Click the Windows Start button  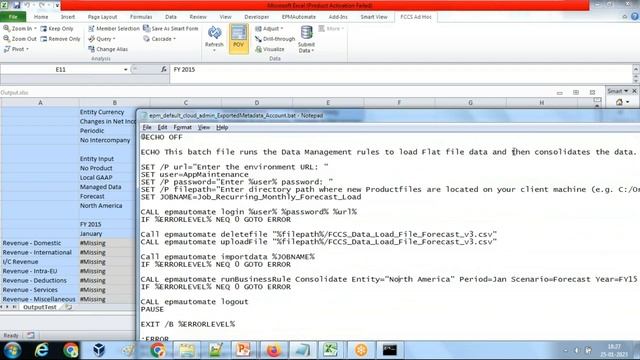(12, 350)
